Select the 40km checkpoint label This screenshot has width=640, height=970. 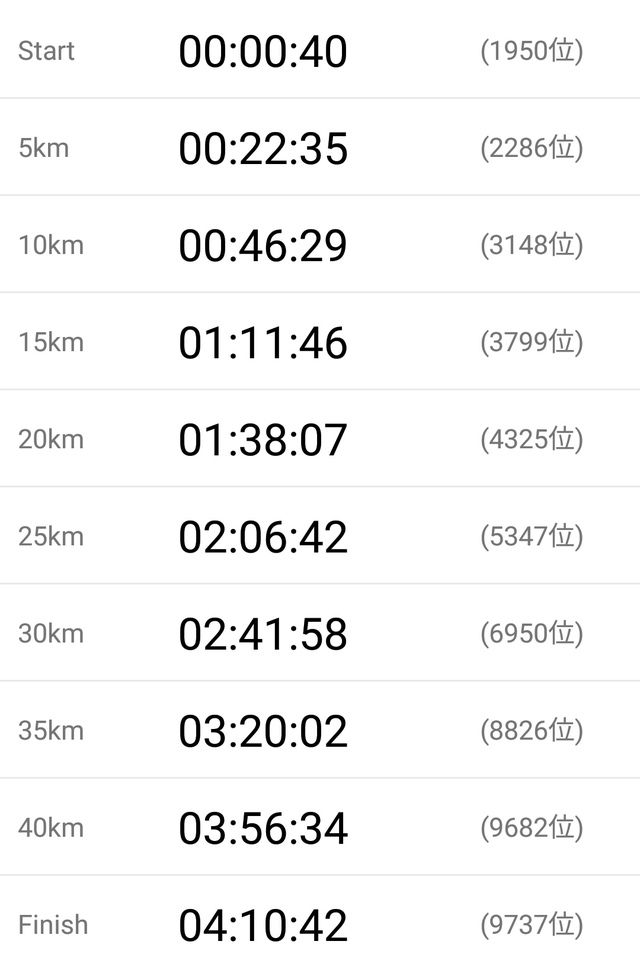click(x=51, y=828)
